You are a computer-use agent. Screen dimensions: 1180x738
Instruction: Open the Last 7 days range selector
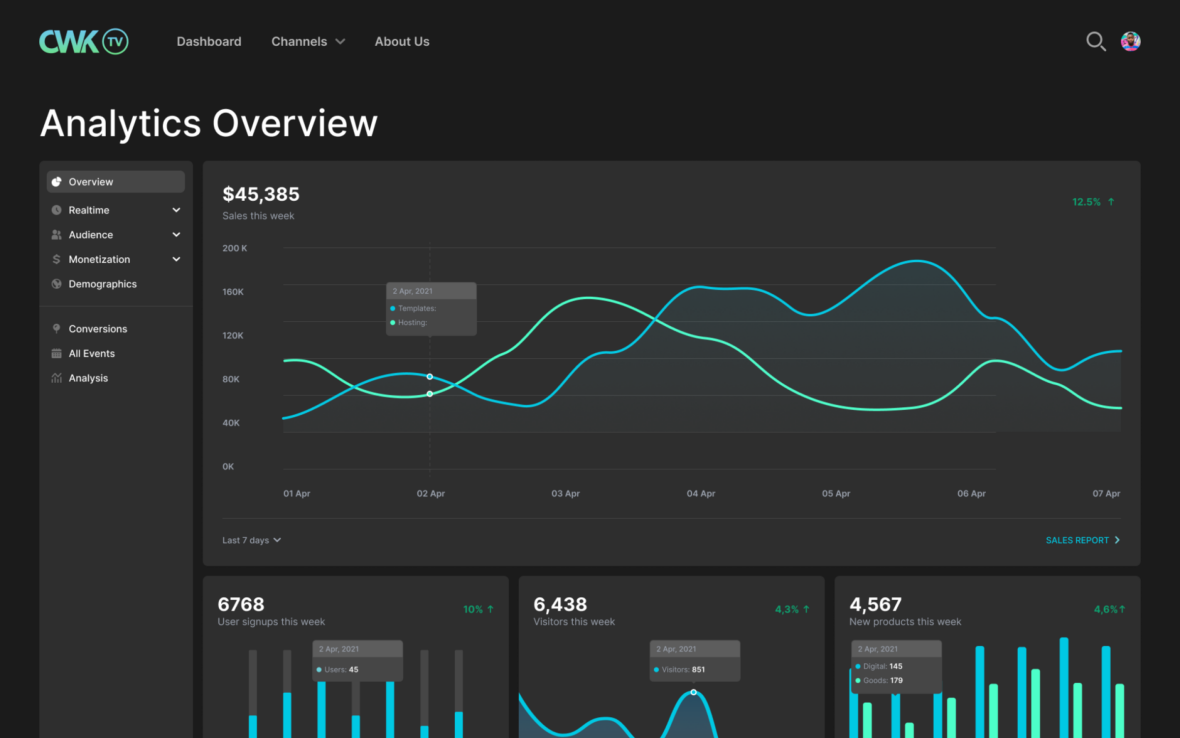[250, 540]
